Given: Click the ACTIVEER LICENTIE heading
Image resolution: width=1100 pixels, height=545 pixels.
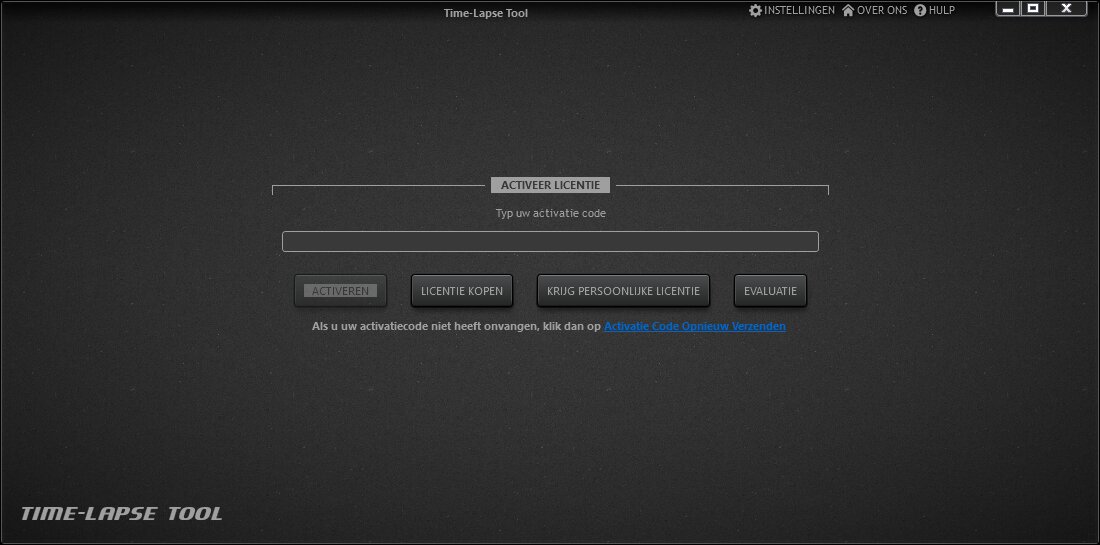Looking at the screenshot, I should [550, 185].
